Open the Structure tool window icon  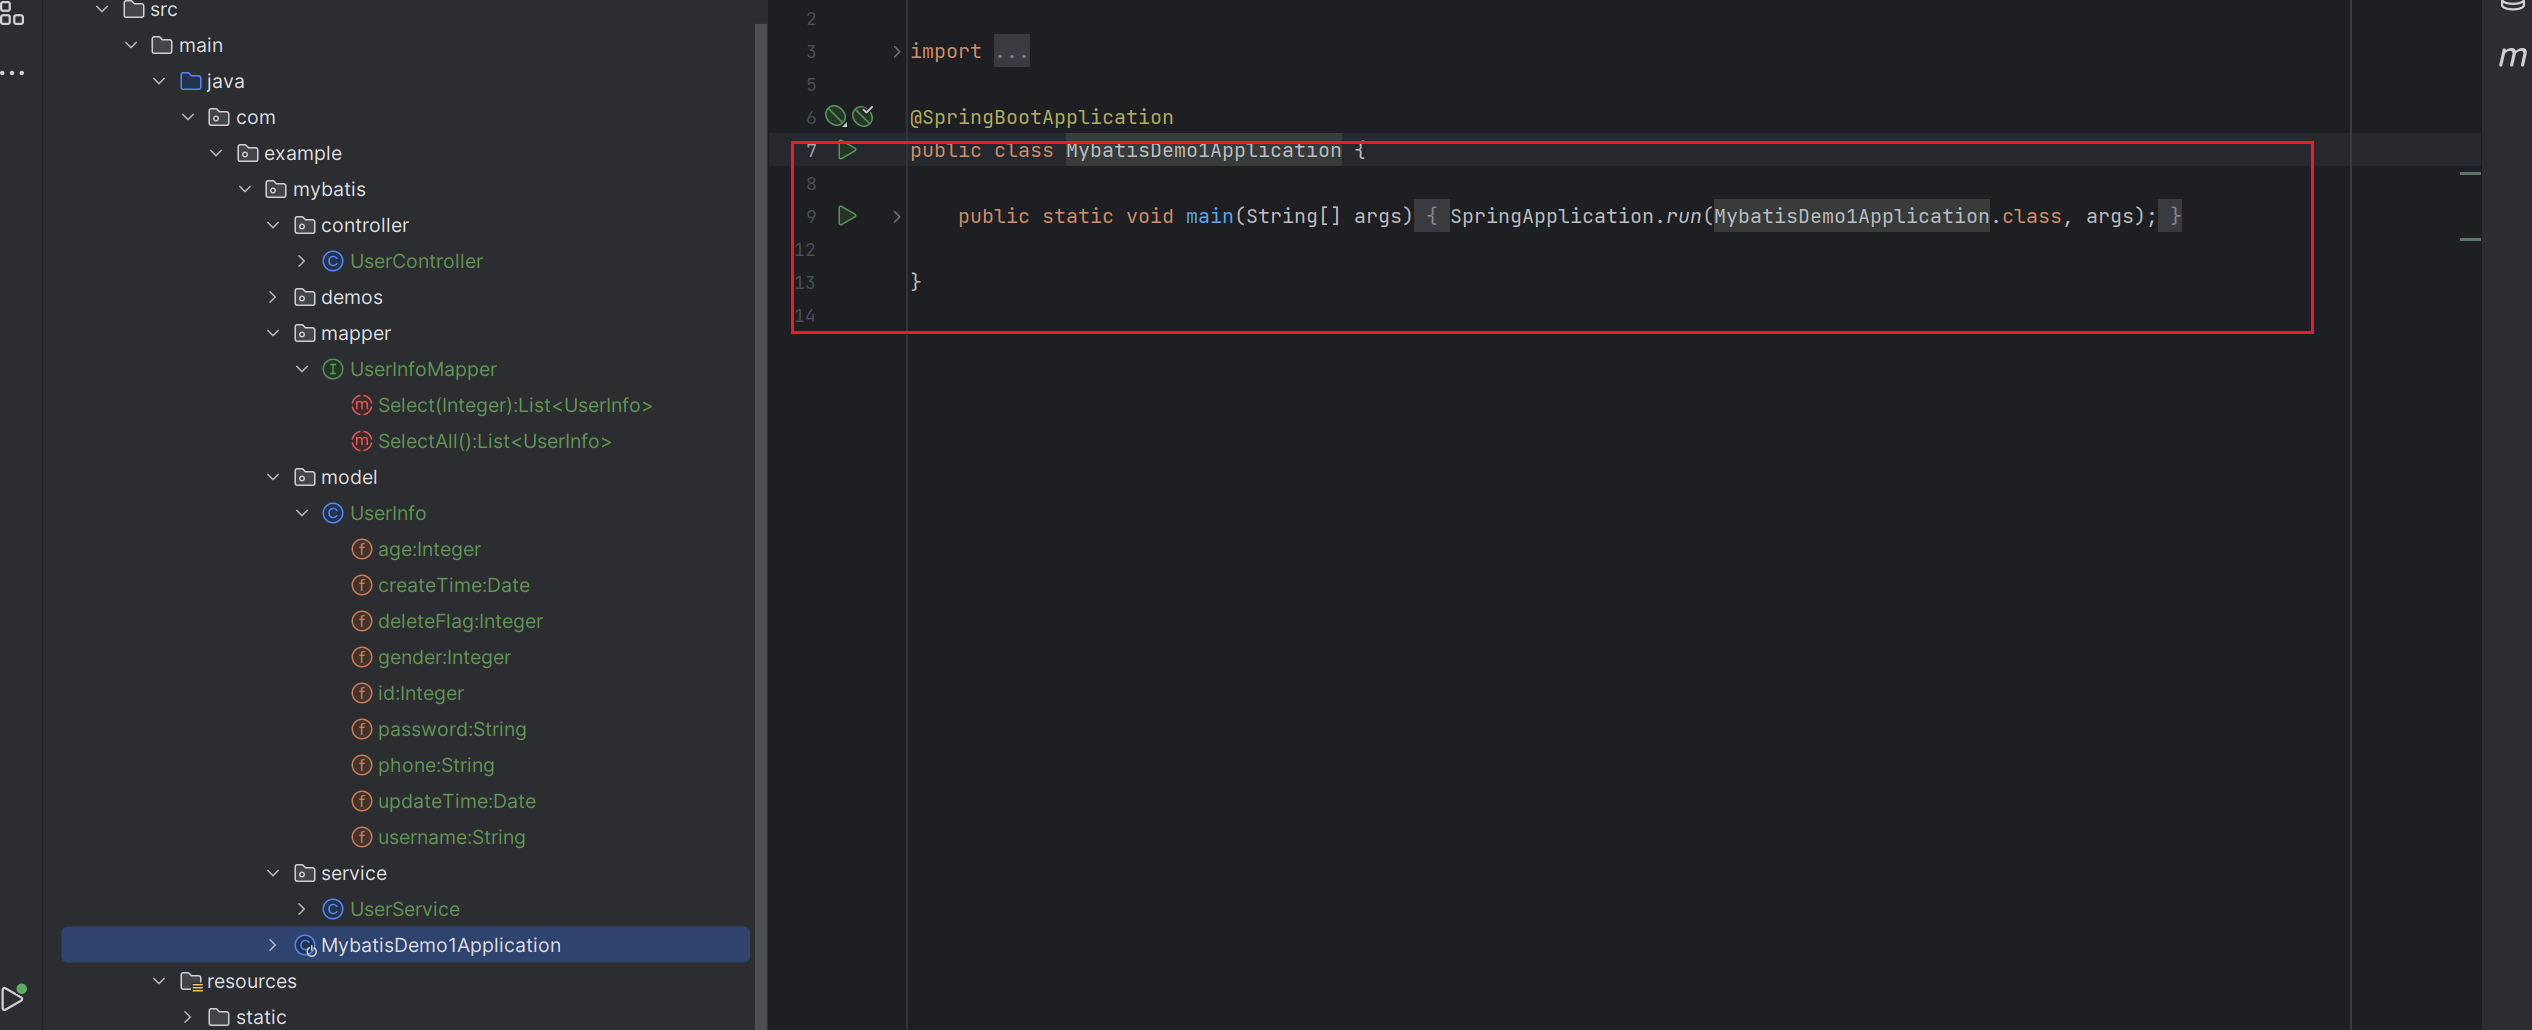(13, 12)
